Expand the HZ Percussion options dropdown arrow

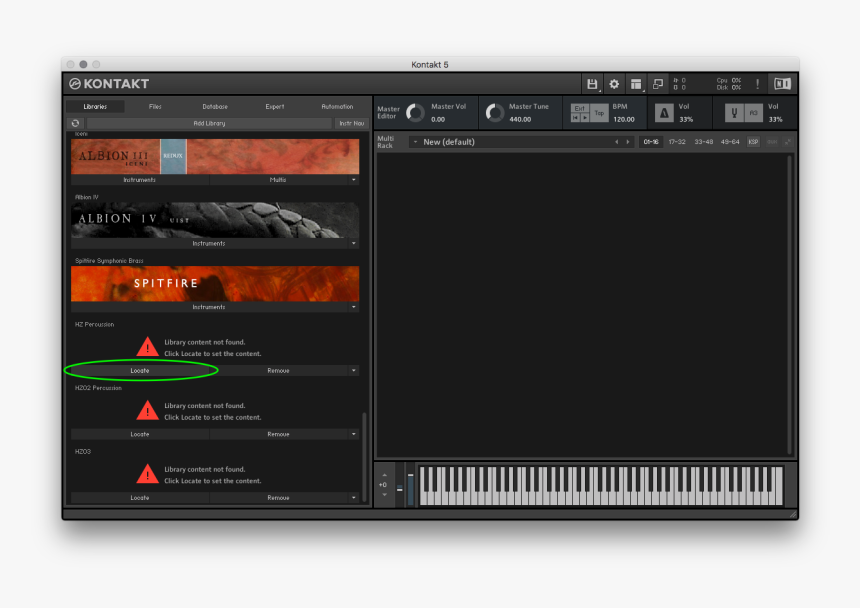click(353, 371)
